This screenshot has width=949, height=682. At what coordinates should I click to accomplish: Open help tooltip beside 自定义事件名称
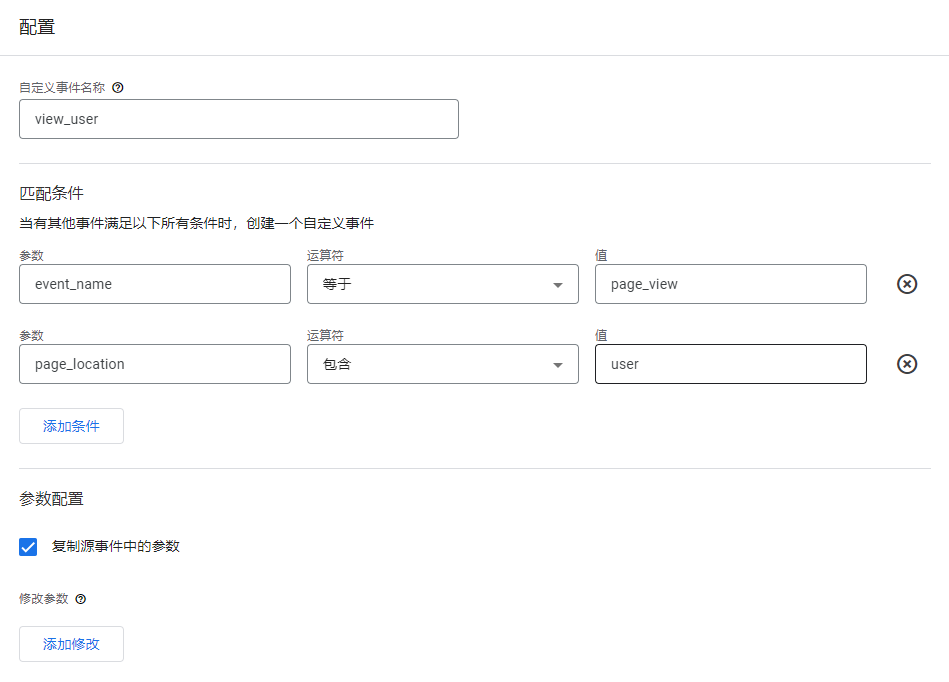(x=118, y=88)
